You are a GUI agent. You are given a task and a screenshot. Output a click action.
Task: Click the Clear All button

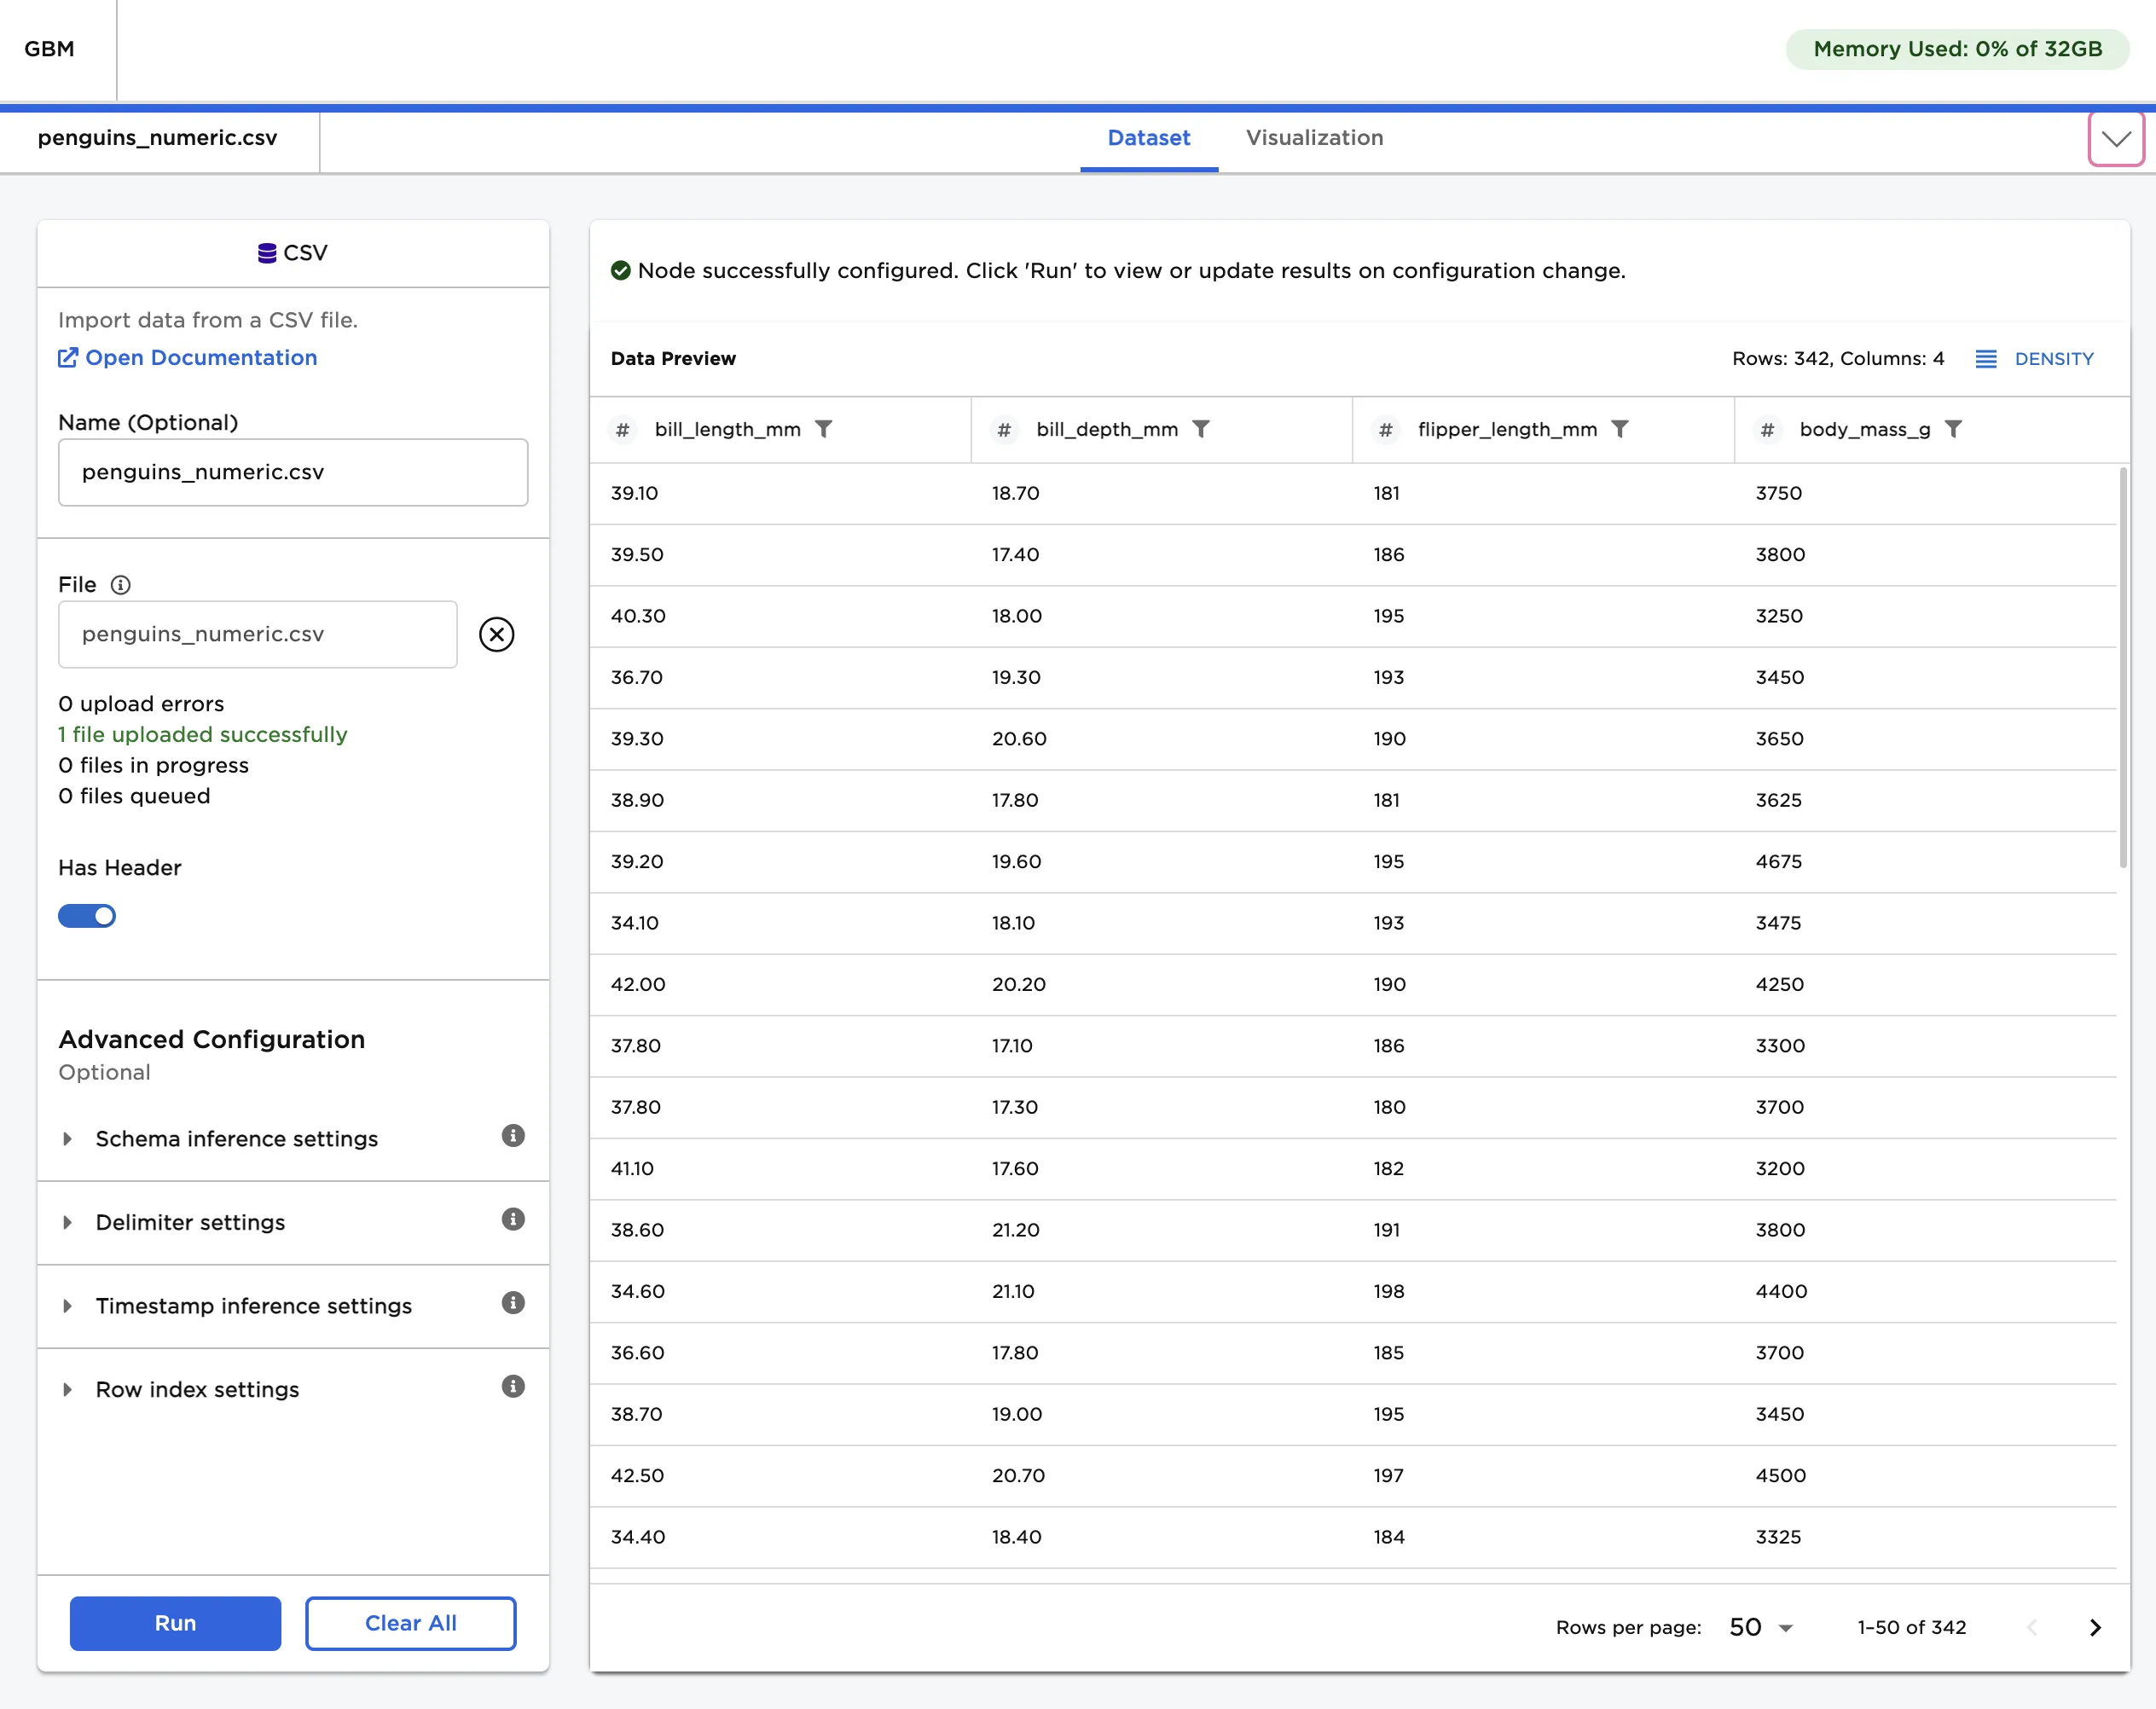click(410, 1623)
